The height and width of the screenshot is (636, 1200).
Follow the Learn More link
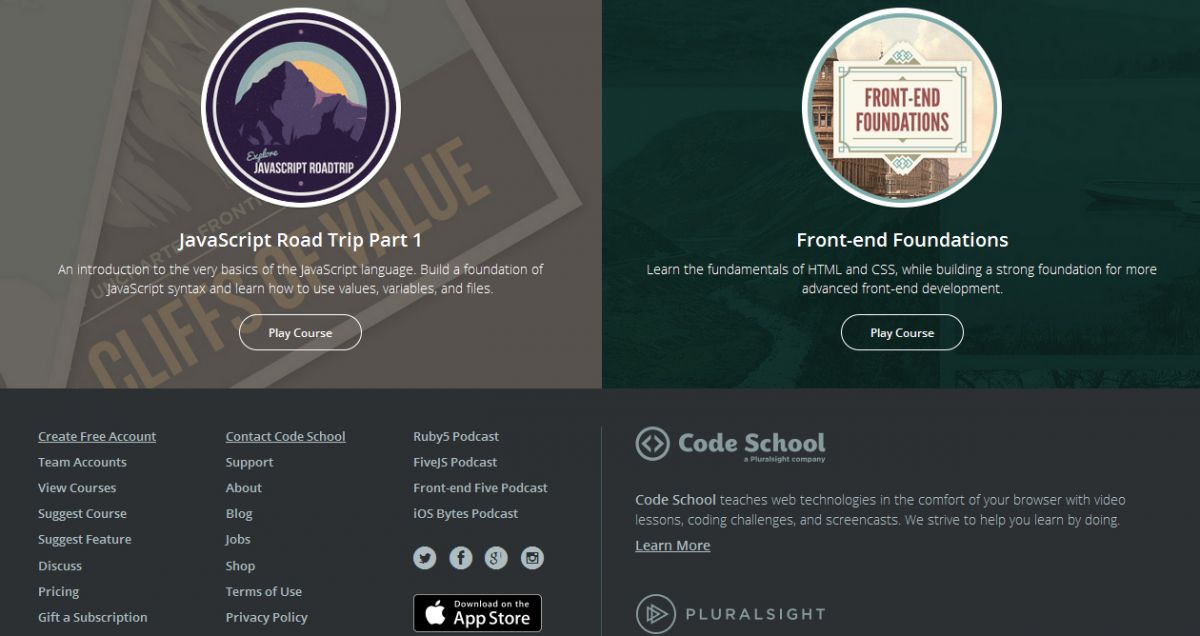(673, 545)
